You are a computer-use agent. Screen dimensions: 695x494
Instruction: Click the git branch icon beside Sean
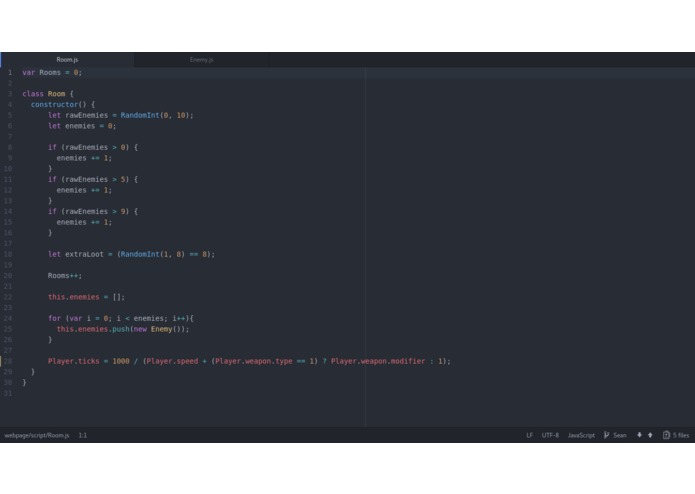click(606, 435)
